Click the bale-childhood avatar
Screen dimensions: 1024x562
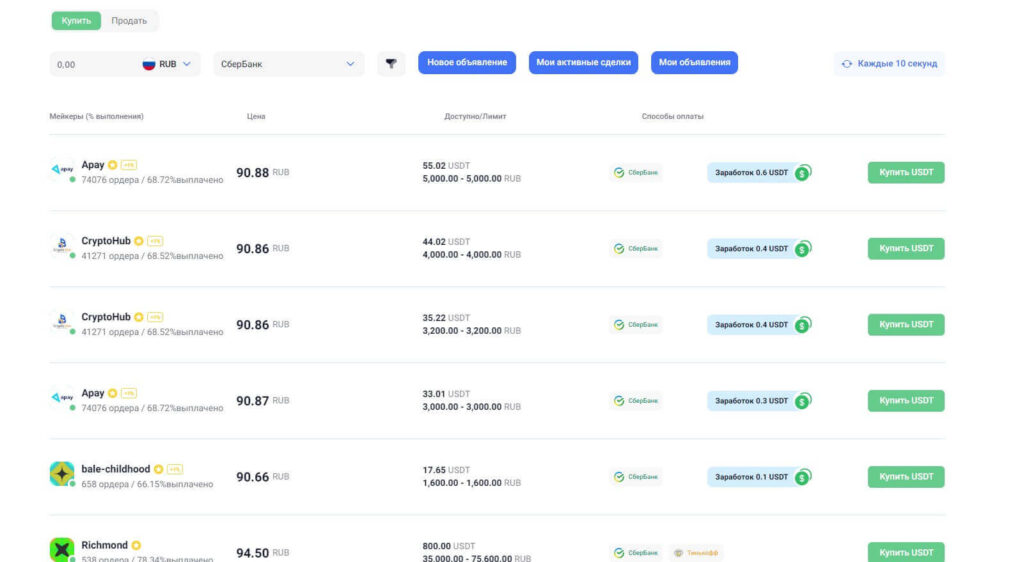(x=62, y=474)
